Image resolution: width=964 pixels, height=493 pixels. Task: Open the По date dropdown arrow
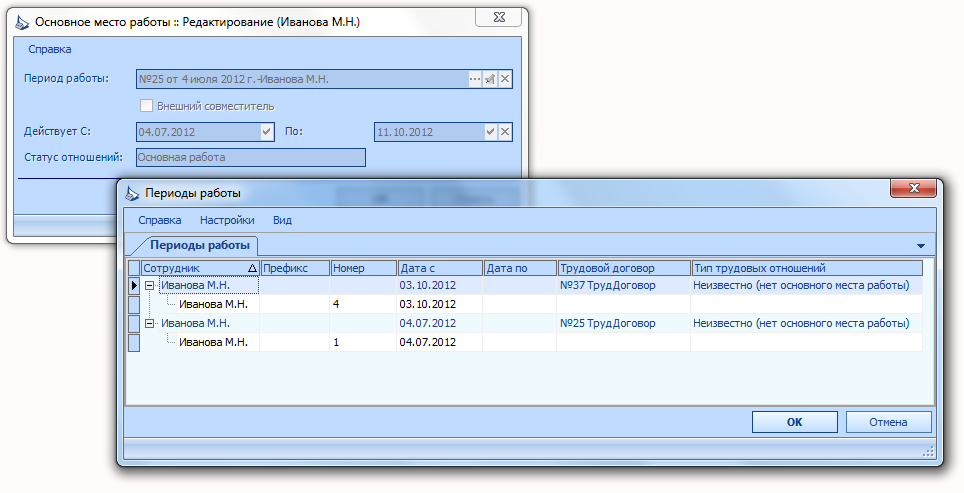tap(490, 132)
